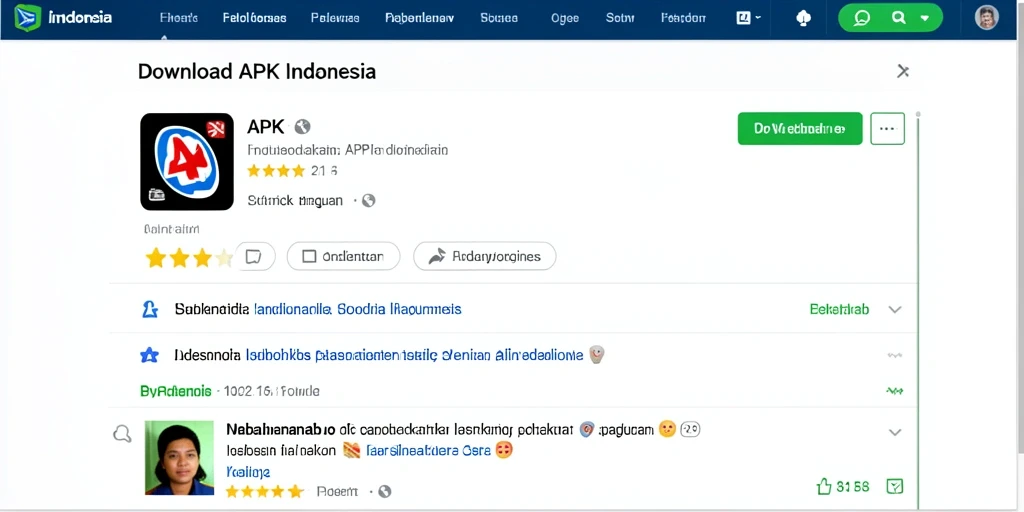Click the grey squiggle icon on second row

click(894, 356)
